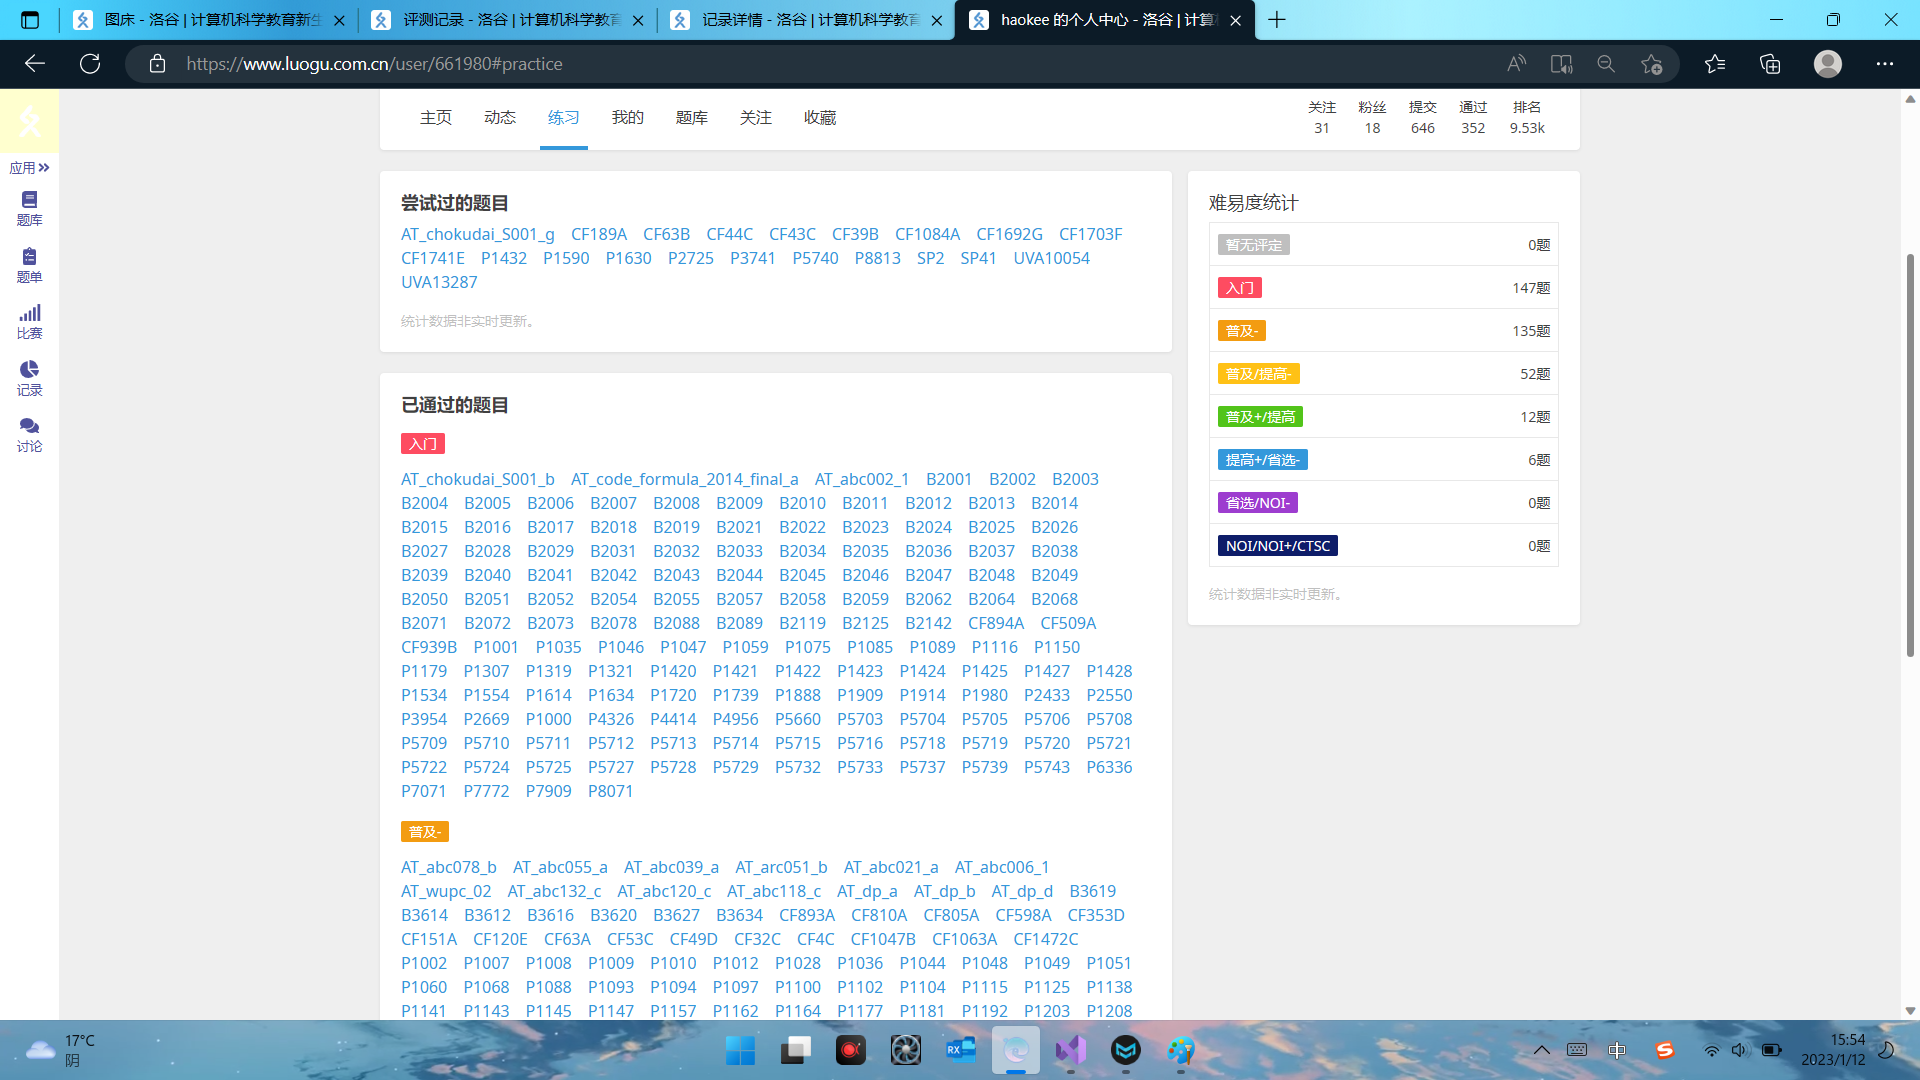
Task: Expand the 应用 sidebar chevron
Action: coord(44,168)
